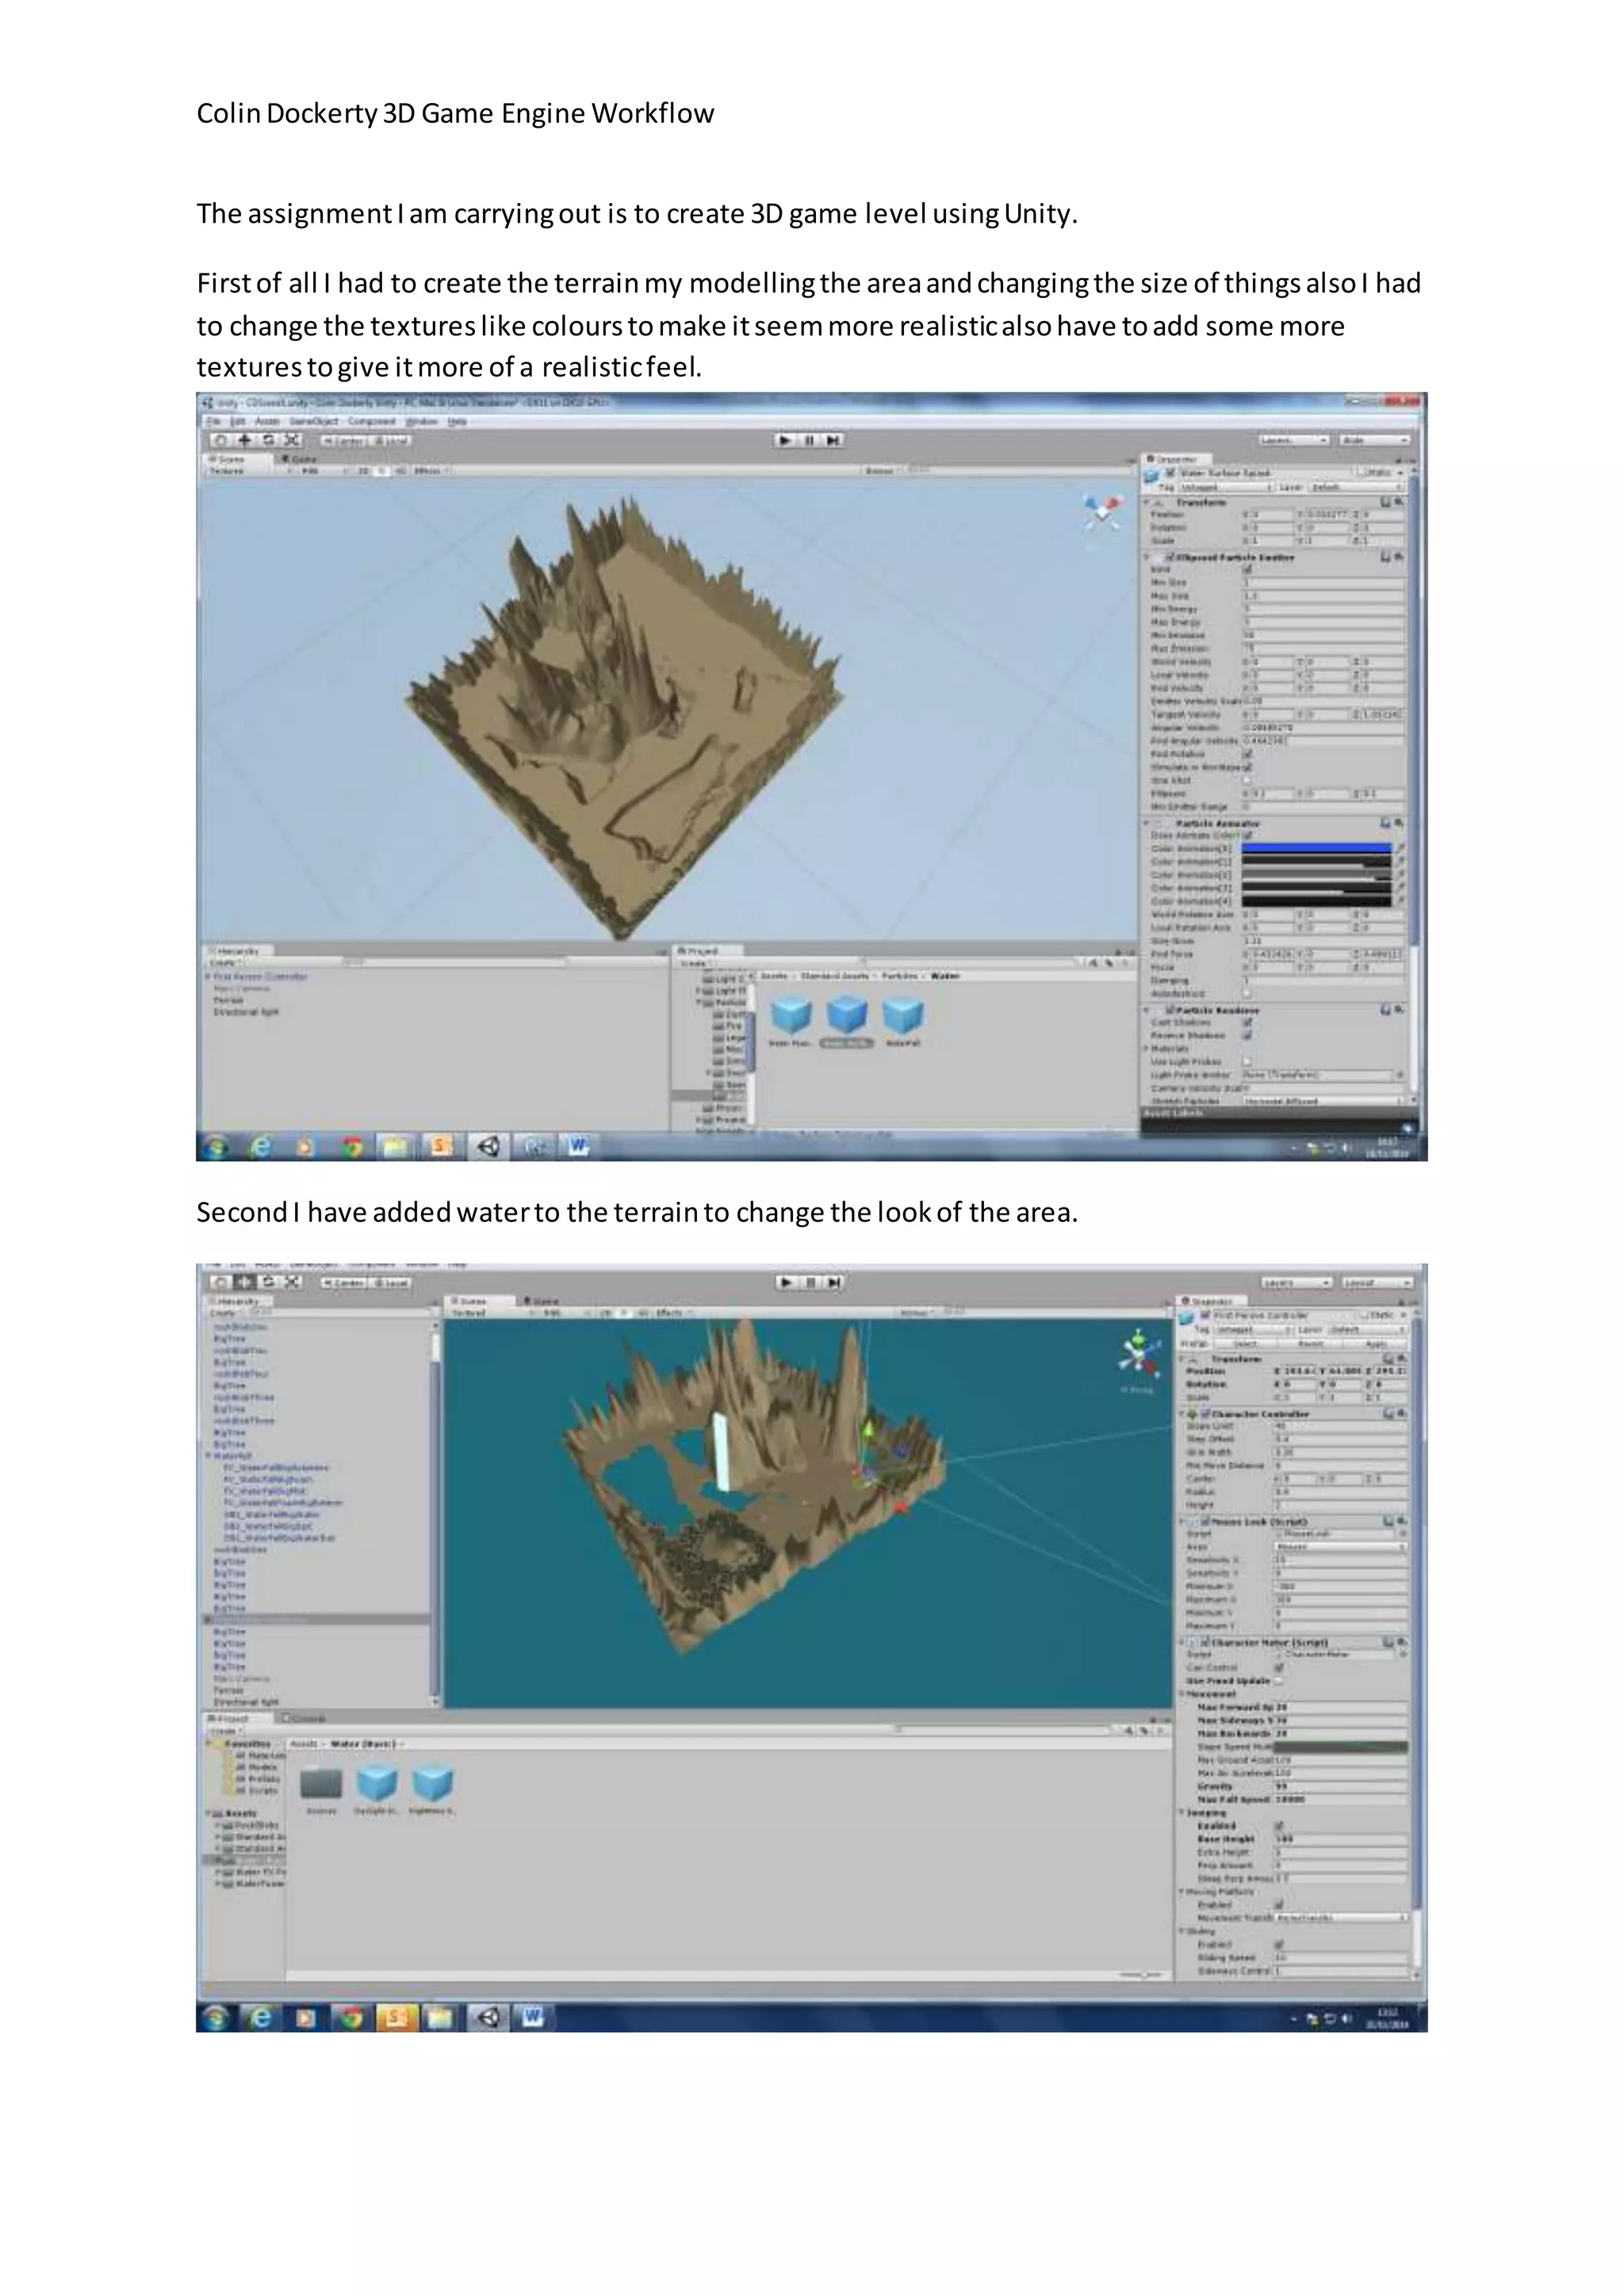Click prefab Select button in second Inspector

click(1247, 1344)
